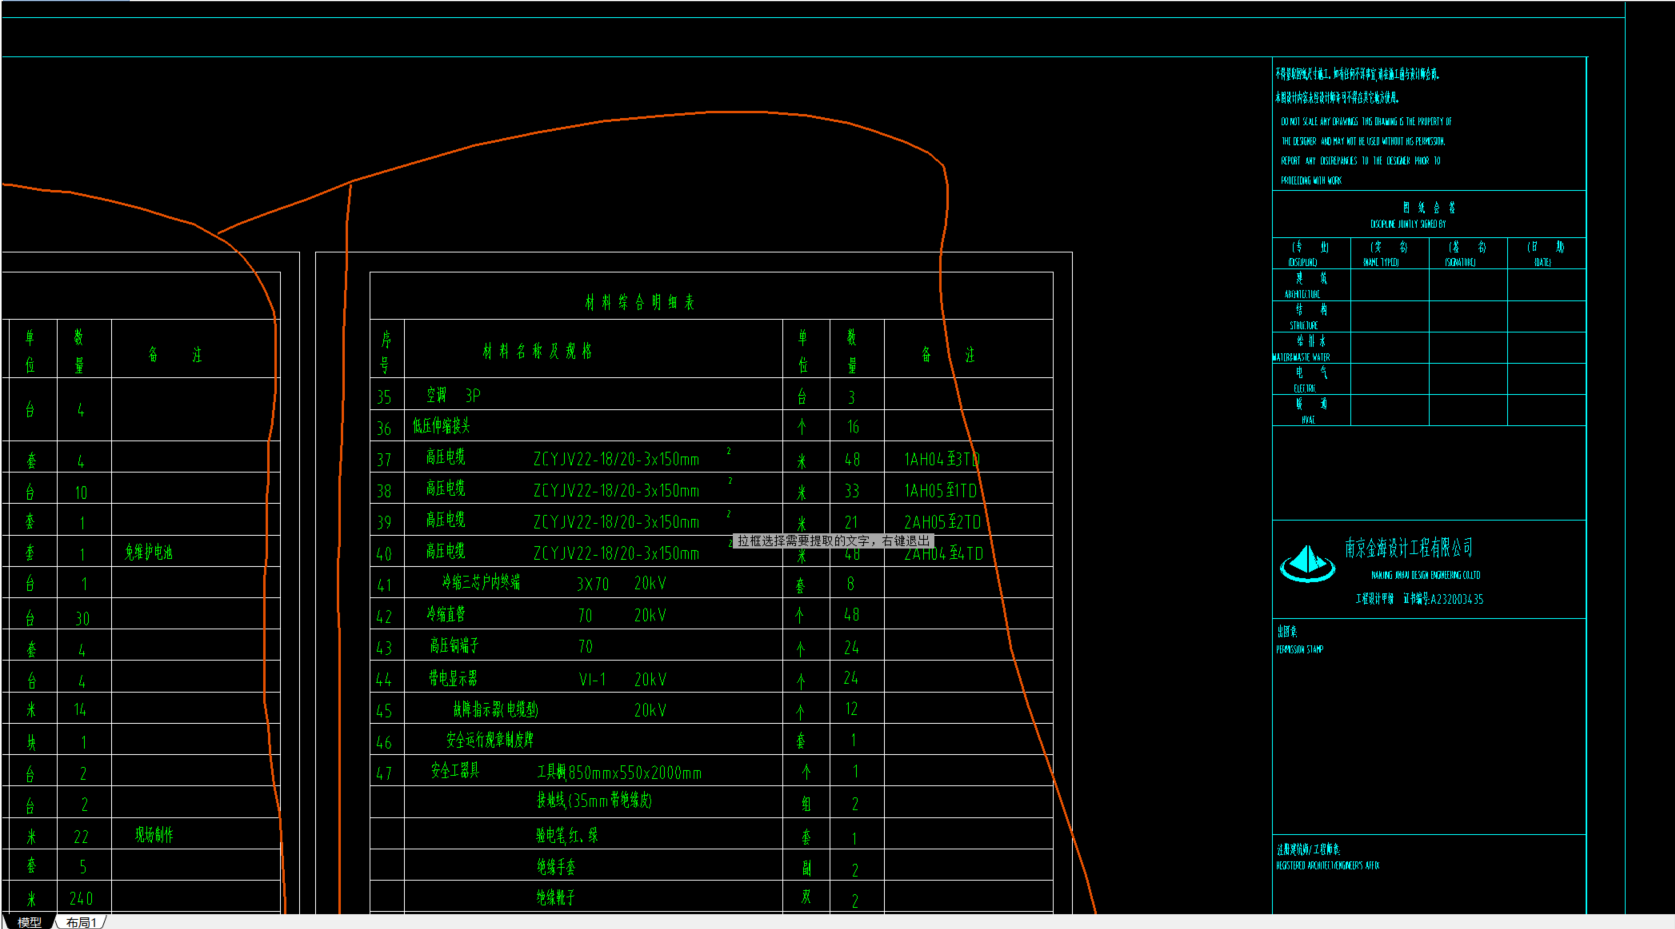The image size is (1675, 929).
Task: Select text 工具柜850mmx550x2000mm
Action: [x=619, y=772]
